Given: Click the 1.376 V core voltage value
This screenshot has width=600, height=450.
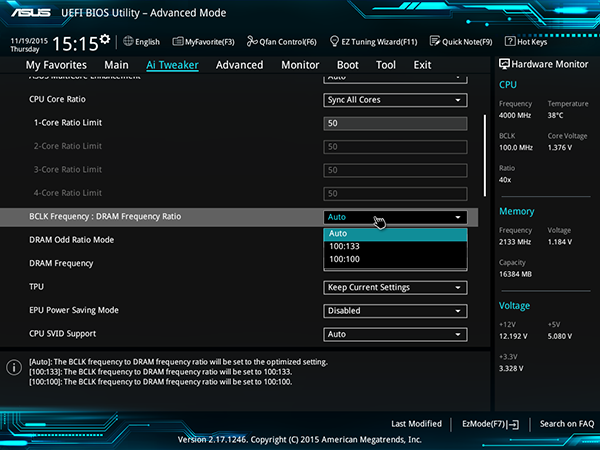Looking at the screenshot, I should [560, 147].
